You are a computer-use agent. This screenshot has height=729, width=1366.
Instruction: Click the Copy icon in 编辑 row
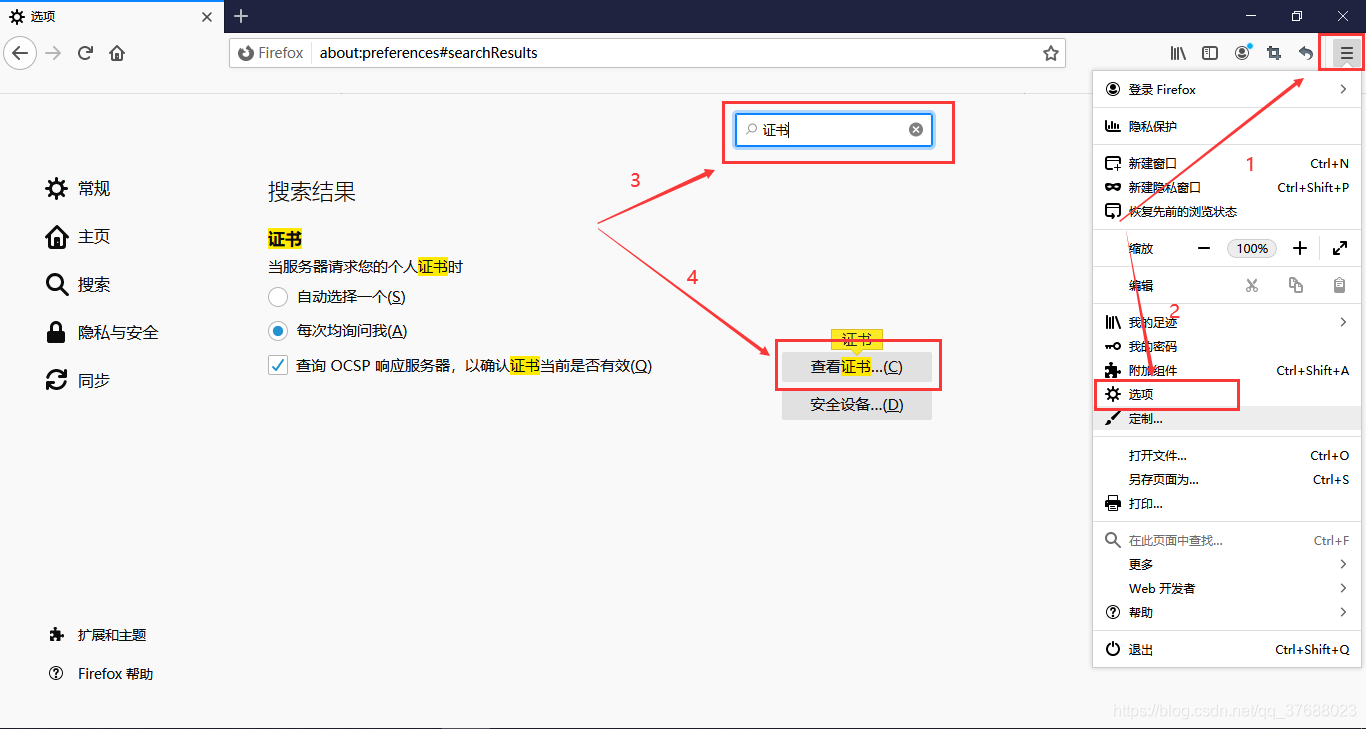(1296, 285)
